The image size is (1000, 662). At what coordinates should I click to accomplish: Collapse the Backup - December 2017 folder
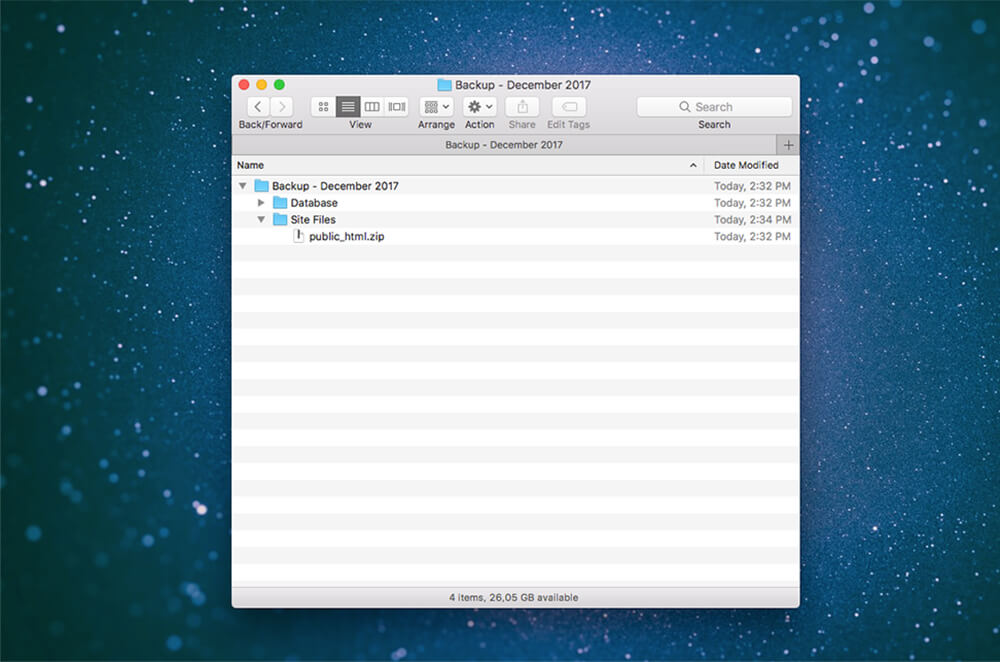[242, 186]
